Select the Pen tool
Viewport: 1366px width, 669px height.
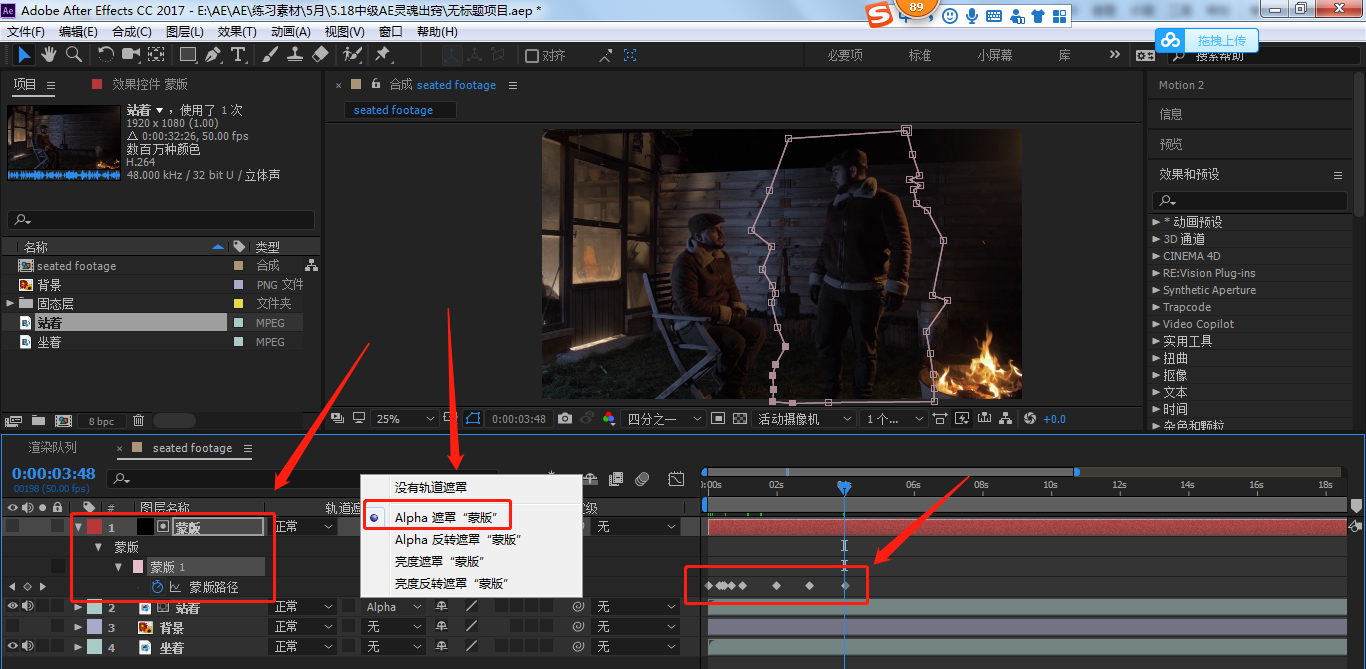213,54
